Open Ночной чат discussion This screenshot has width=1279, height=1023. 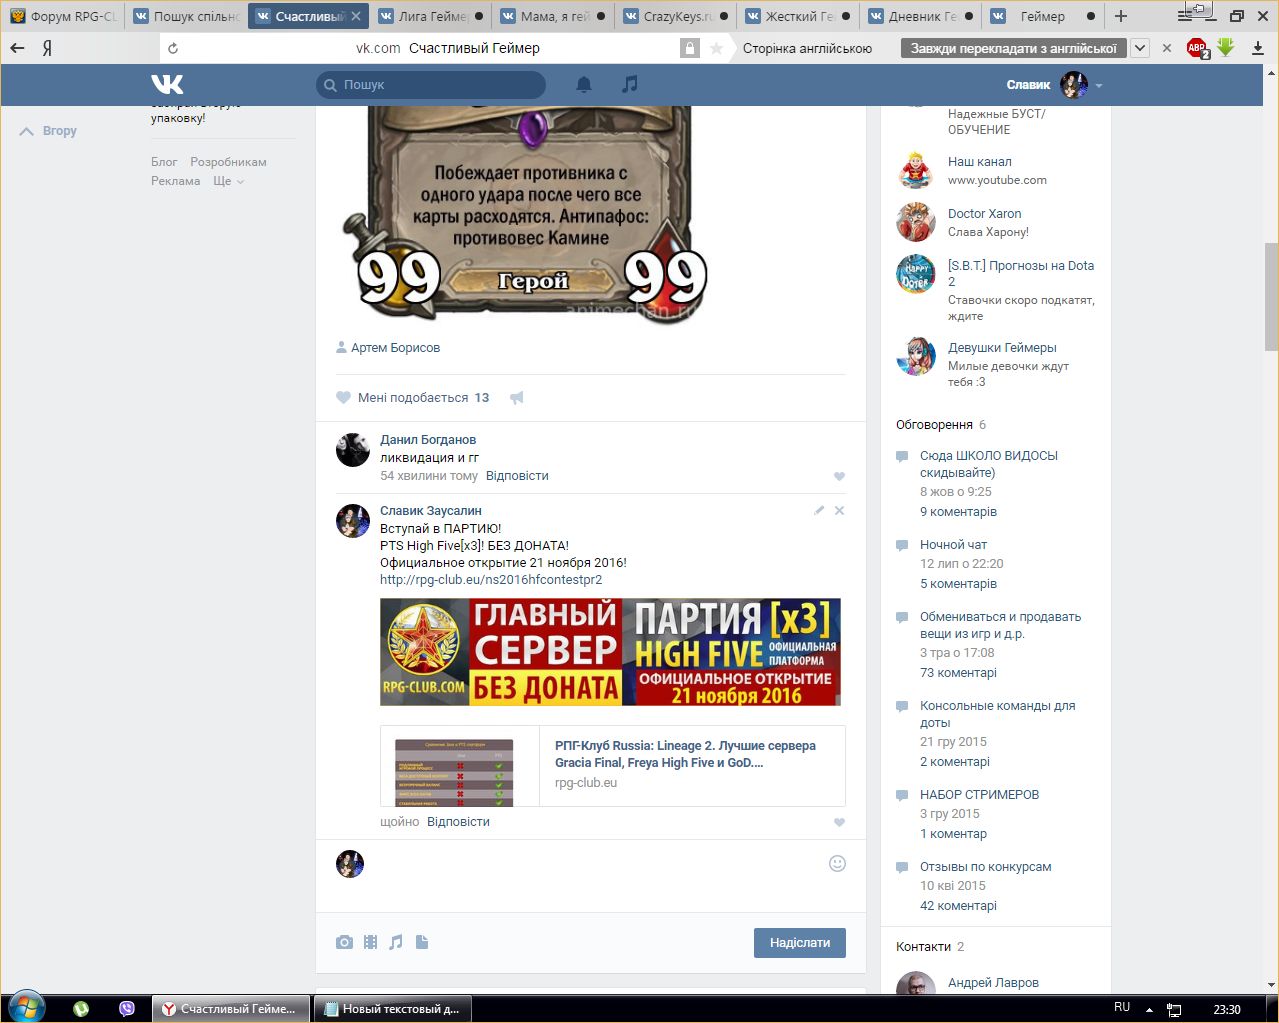click(x=953, y=545)
